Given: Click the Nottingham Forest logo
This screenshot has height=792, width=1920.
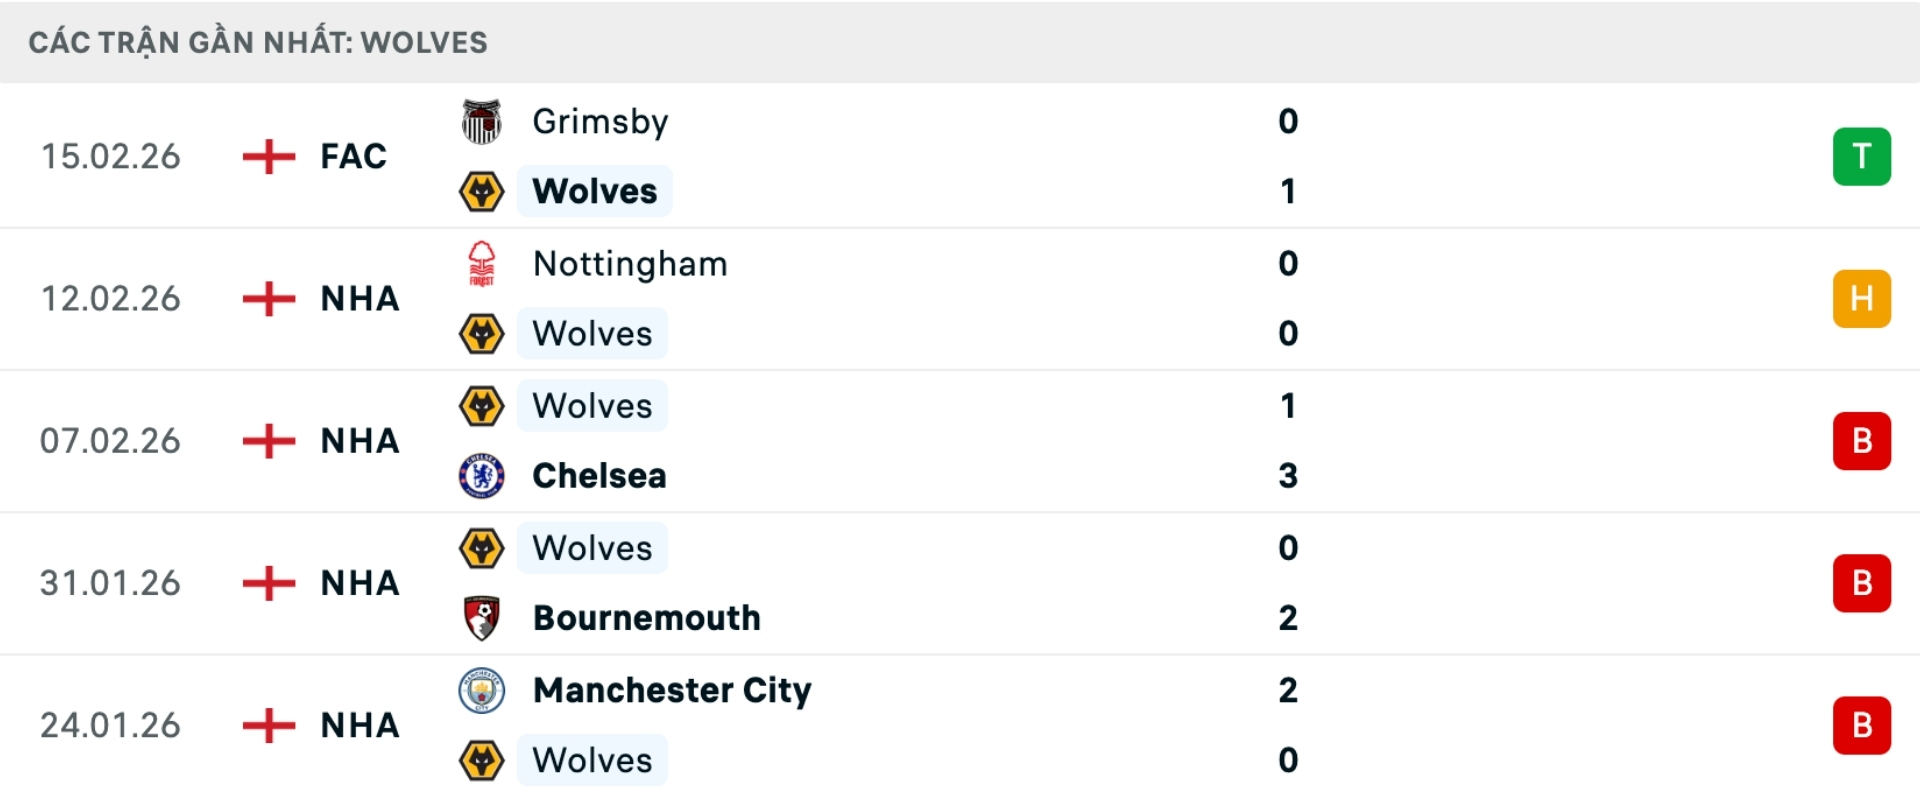Looking at the screenshot, I should point(483,264).
